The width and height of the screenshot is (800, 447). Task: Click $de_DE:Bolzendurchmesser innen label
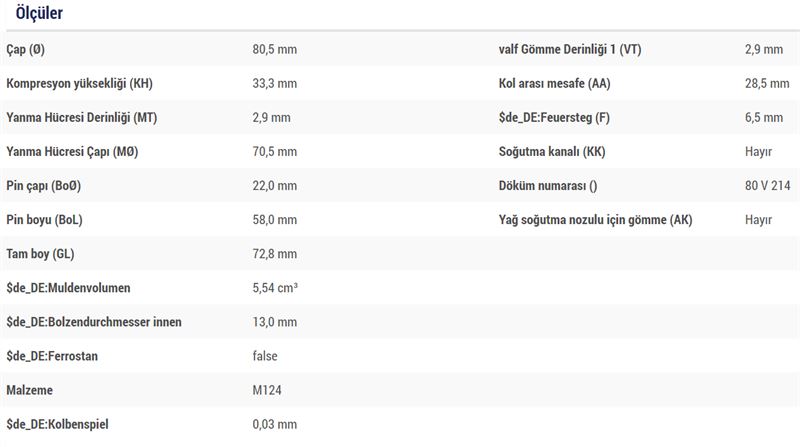94,322
